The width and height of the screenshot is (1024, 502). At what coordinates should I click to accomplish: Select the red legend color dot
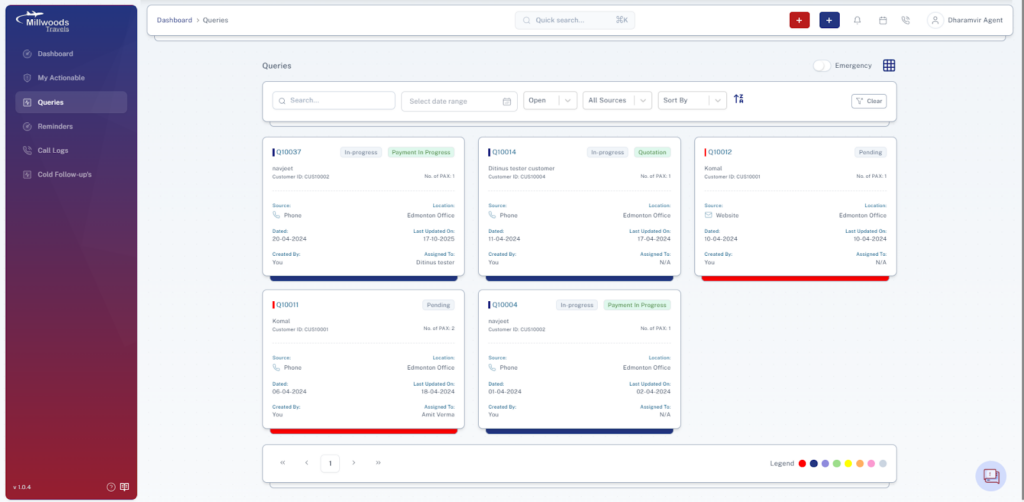pos(802,463)
